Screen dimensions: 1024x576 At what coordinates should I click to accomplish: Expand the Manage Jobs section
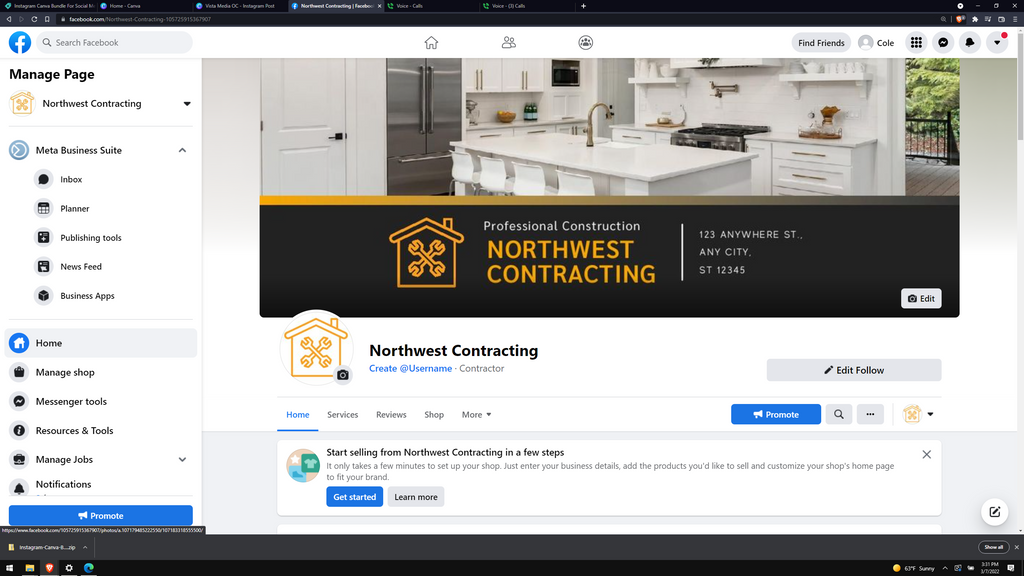pos(182,460)
